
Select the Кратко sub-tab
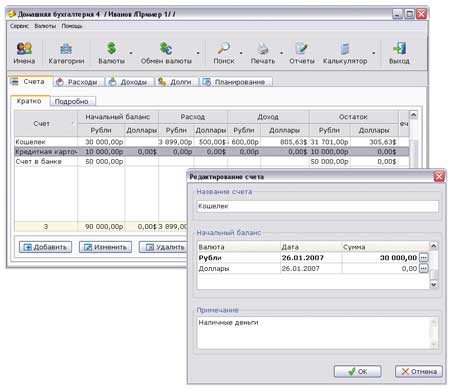coord(29,101)
